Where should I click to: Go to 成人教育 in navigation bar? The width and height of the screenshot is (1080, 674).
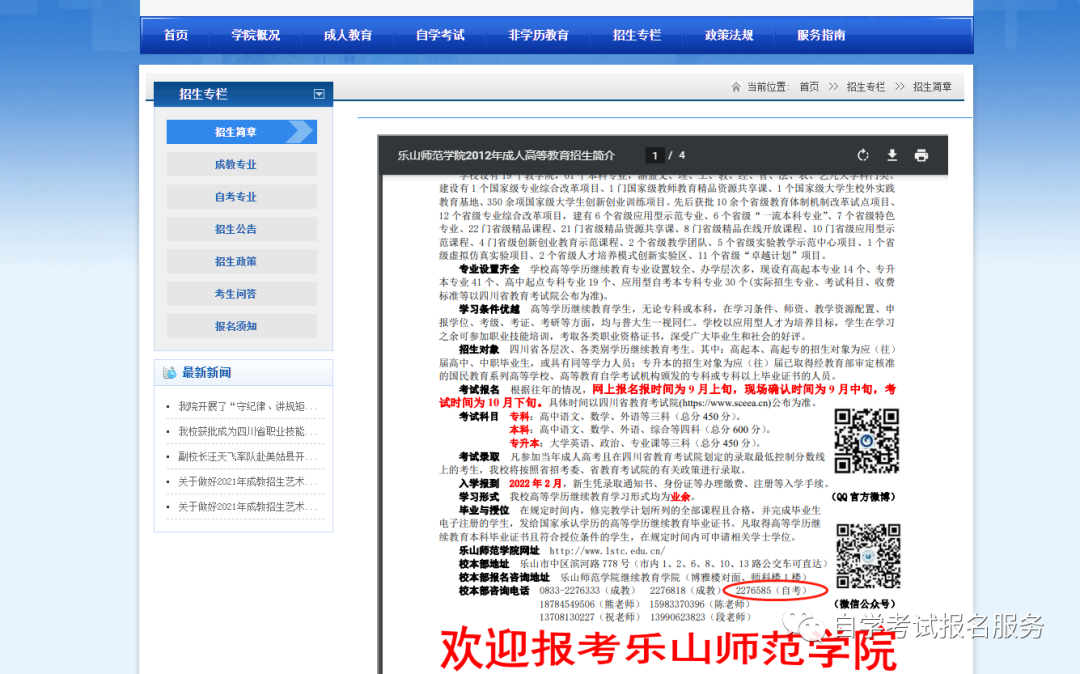click(348, 35)
